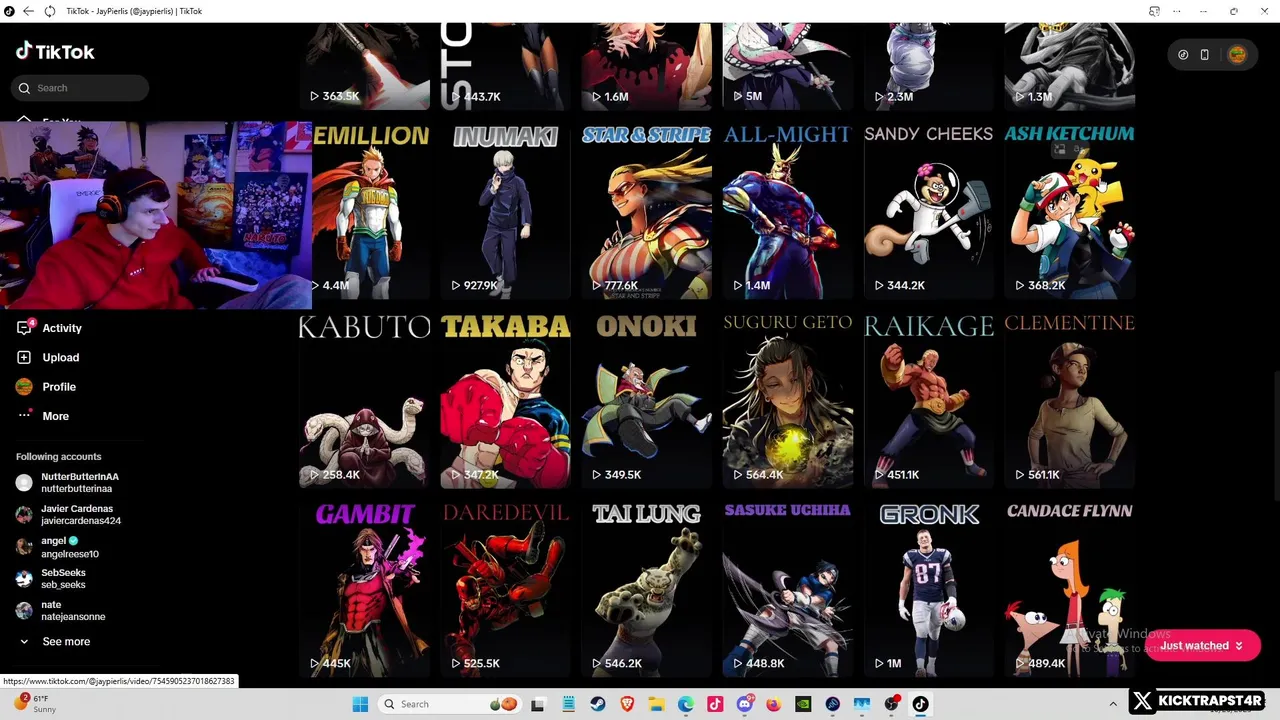Open NVIDIA app from the taskbar

click(x=803, y=704)
